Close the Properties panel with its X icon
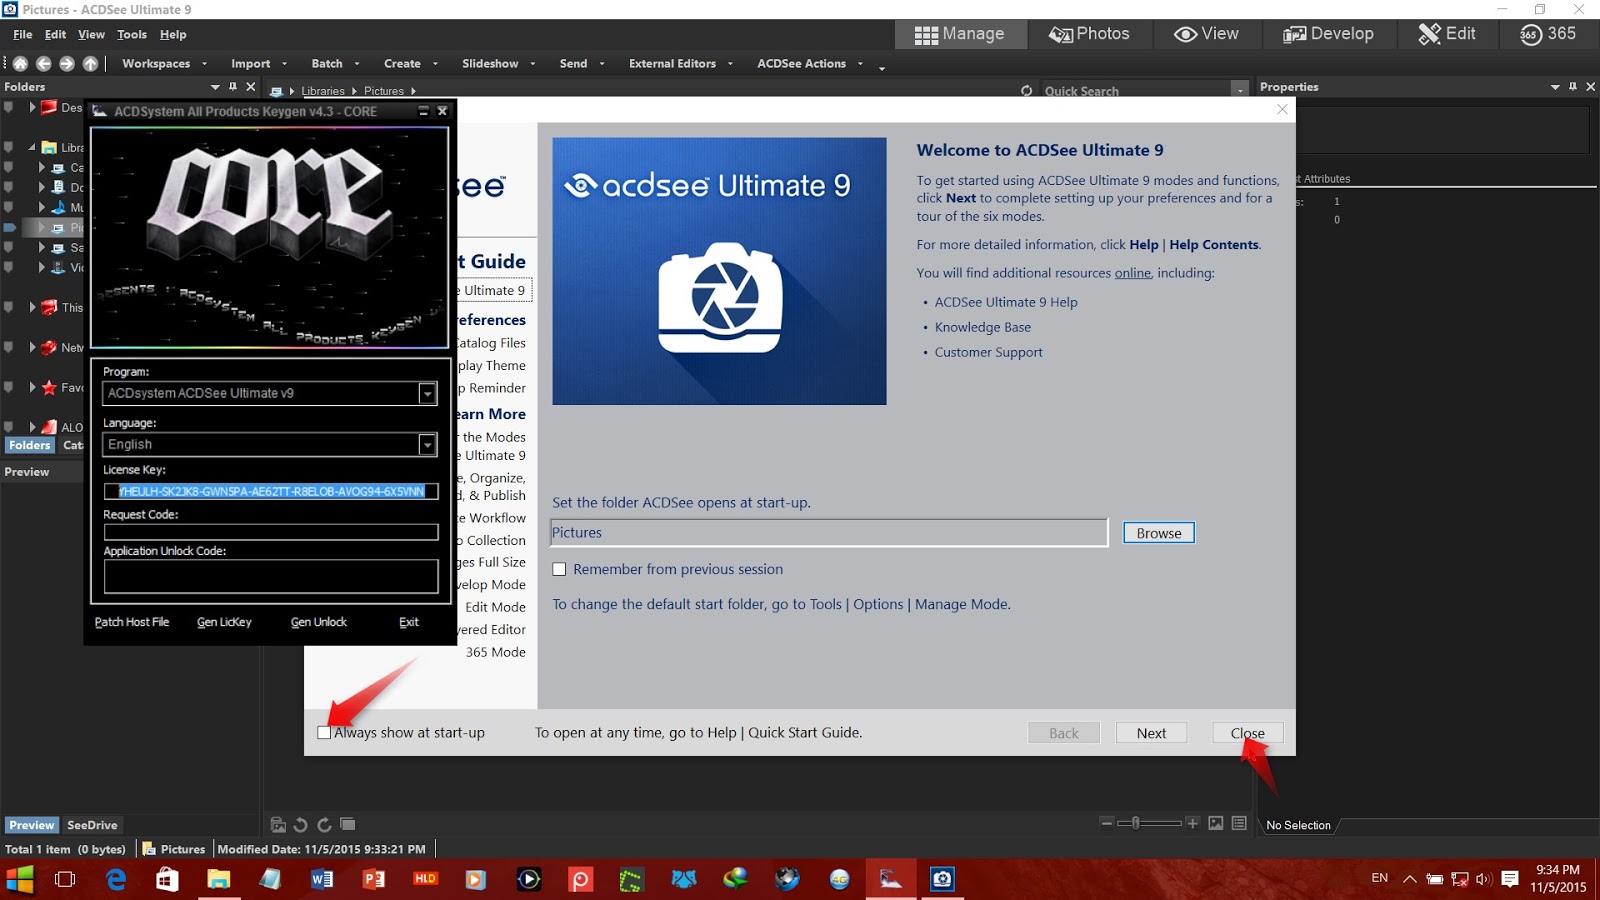Screen dimensions: 1600x900 [x=1590, y=87]
